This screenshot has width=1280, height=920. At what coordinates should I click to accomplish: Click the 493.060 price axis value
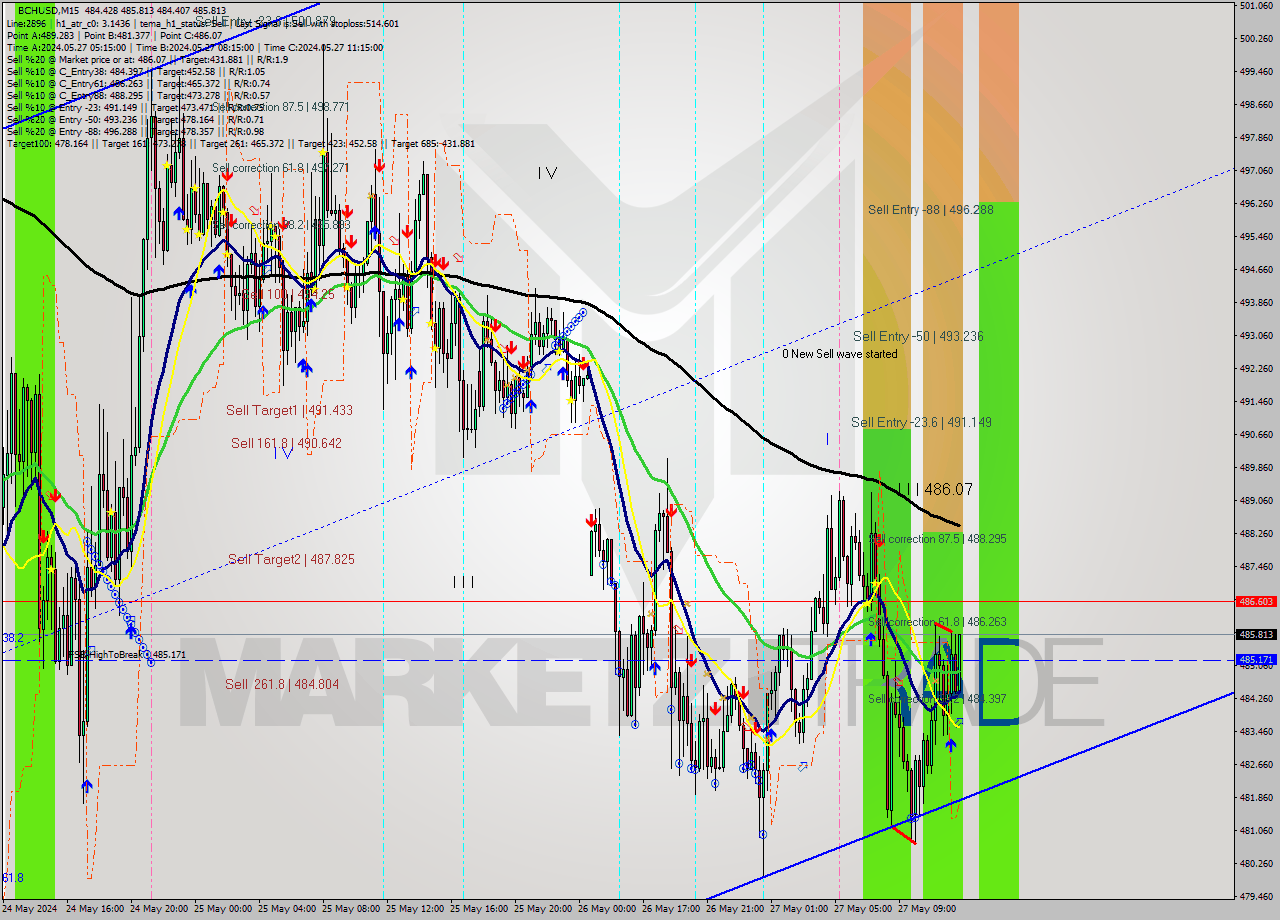click(1256, 336)
